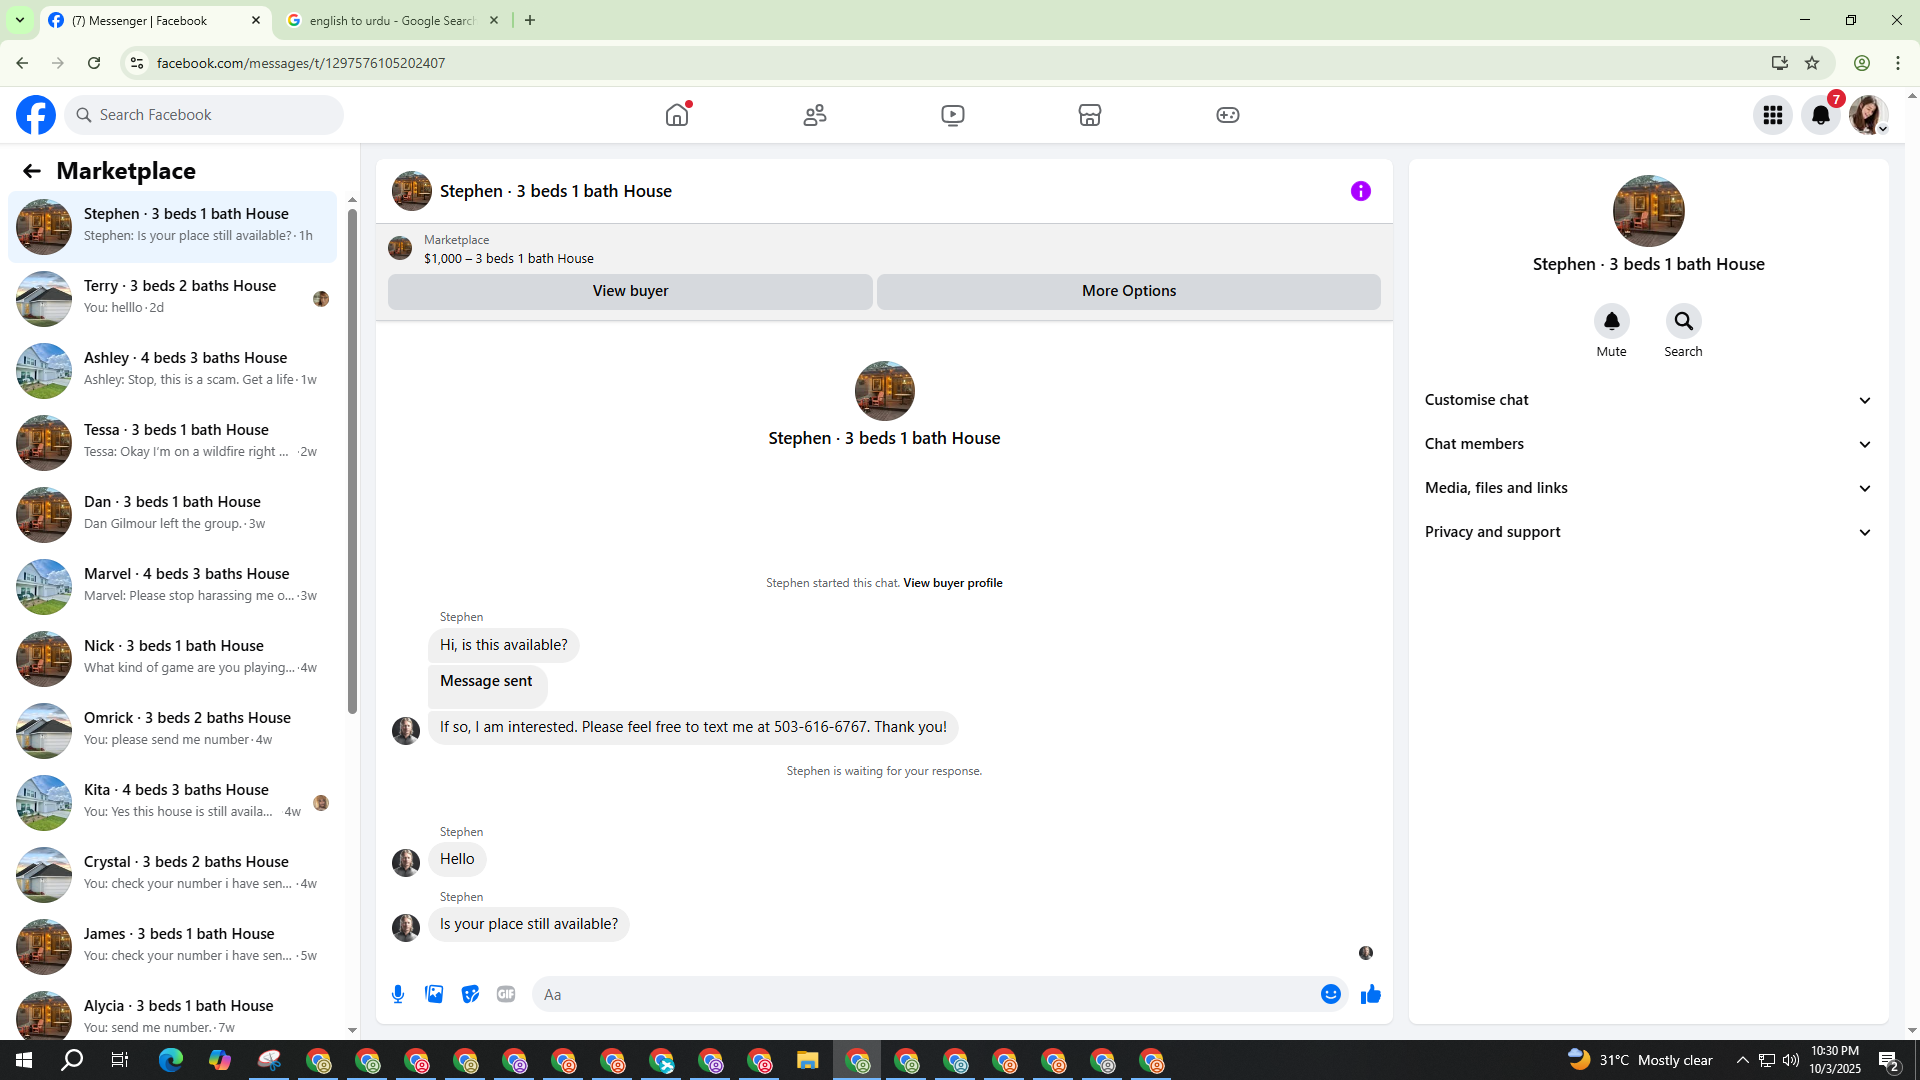Send a voice clip with microphone icon
This screenshot has height=1080, width=1920.
coord(398,994)
